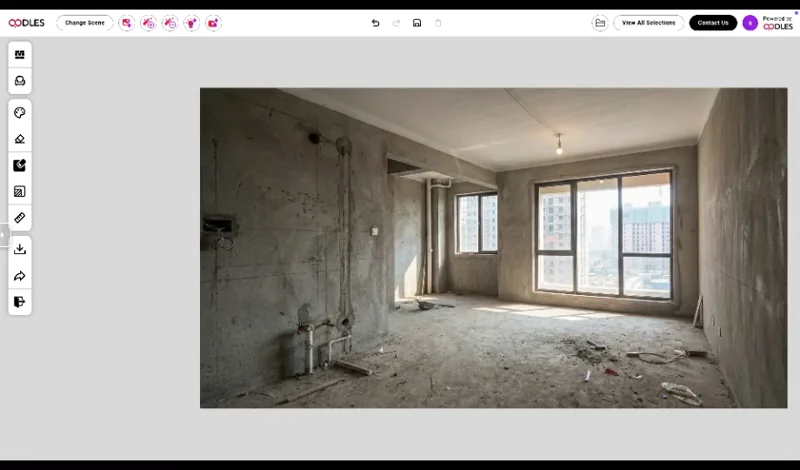This screenshot has height=470, width=800.
Task: Click the trash delete icon in toolbar
Action: coord(438,23)
